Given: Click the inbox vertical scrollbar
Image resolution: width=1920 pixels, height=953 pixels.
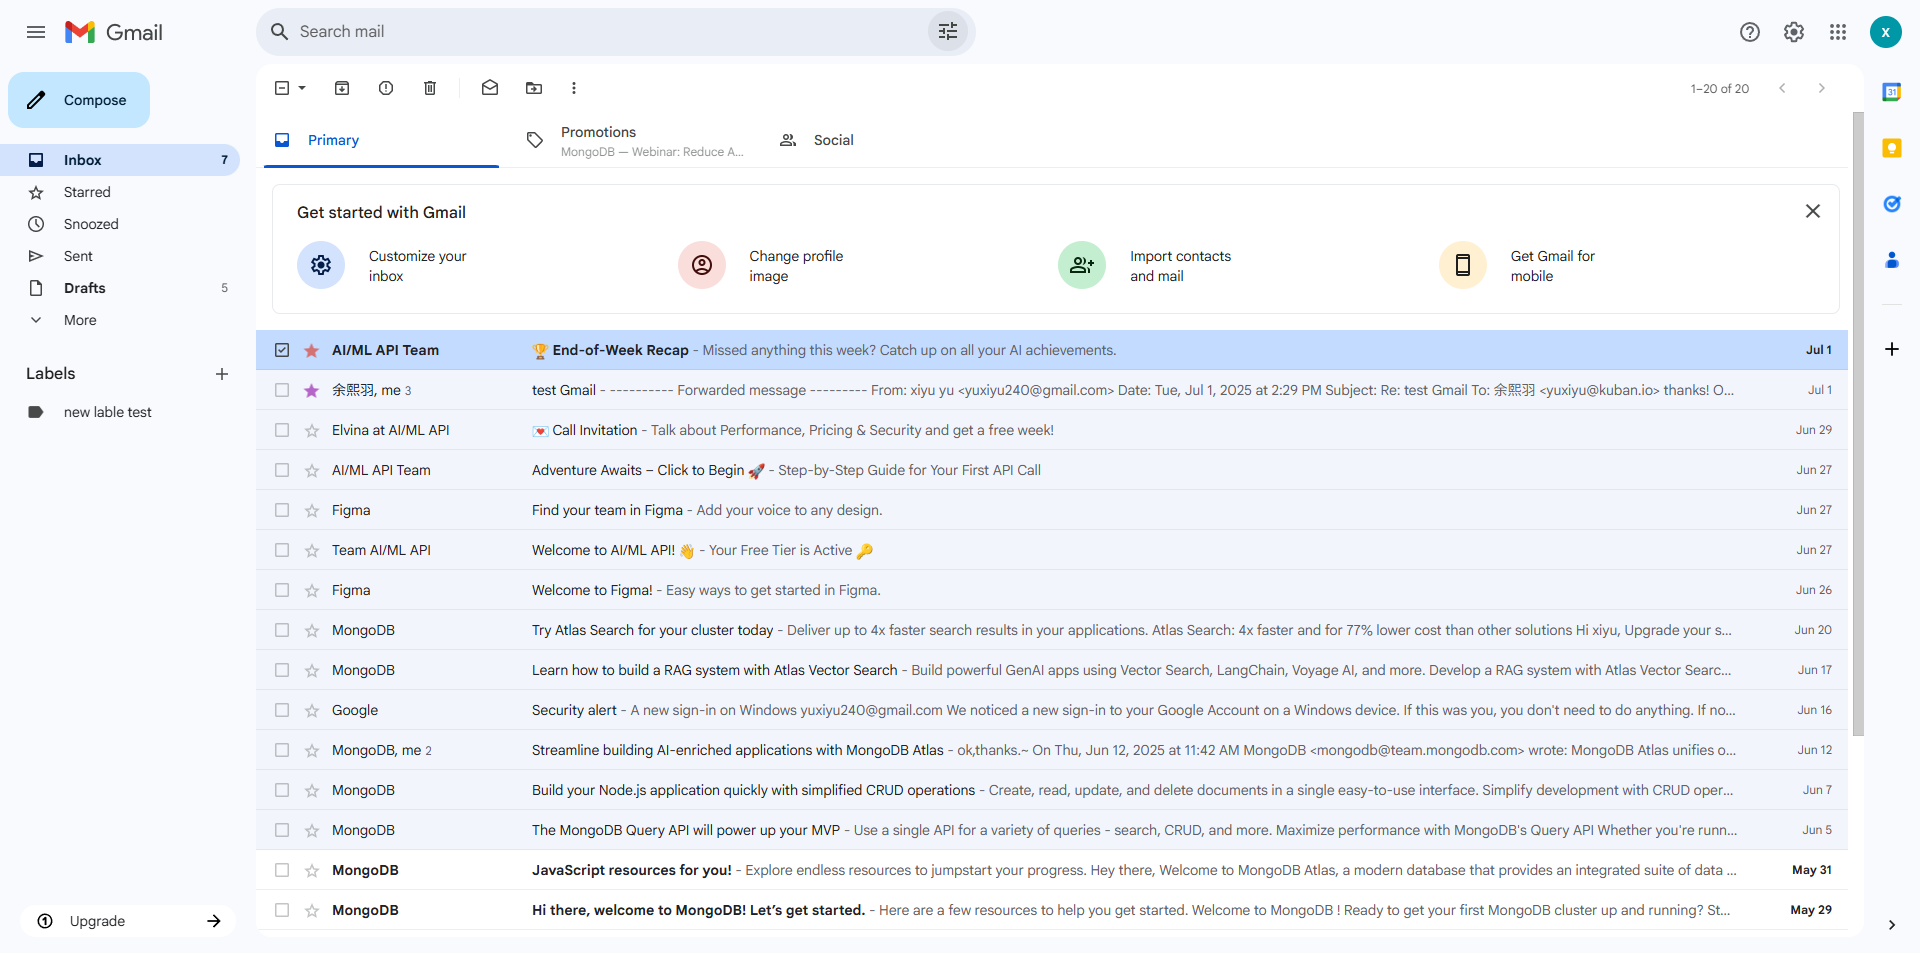Looking at the screenshot, I should click(1858, 424).
